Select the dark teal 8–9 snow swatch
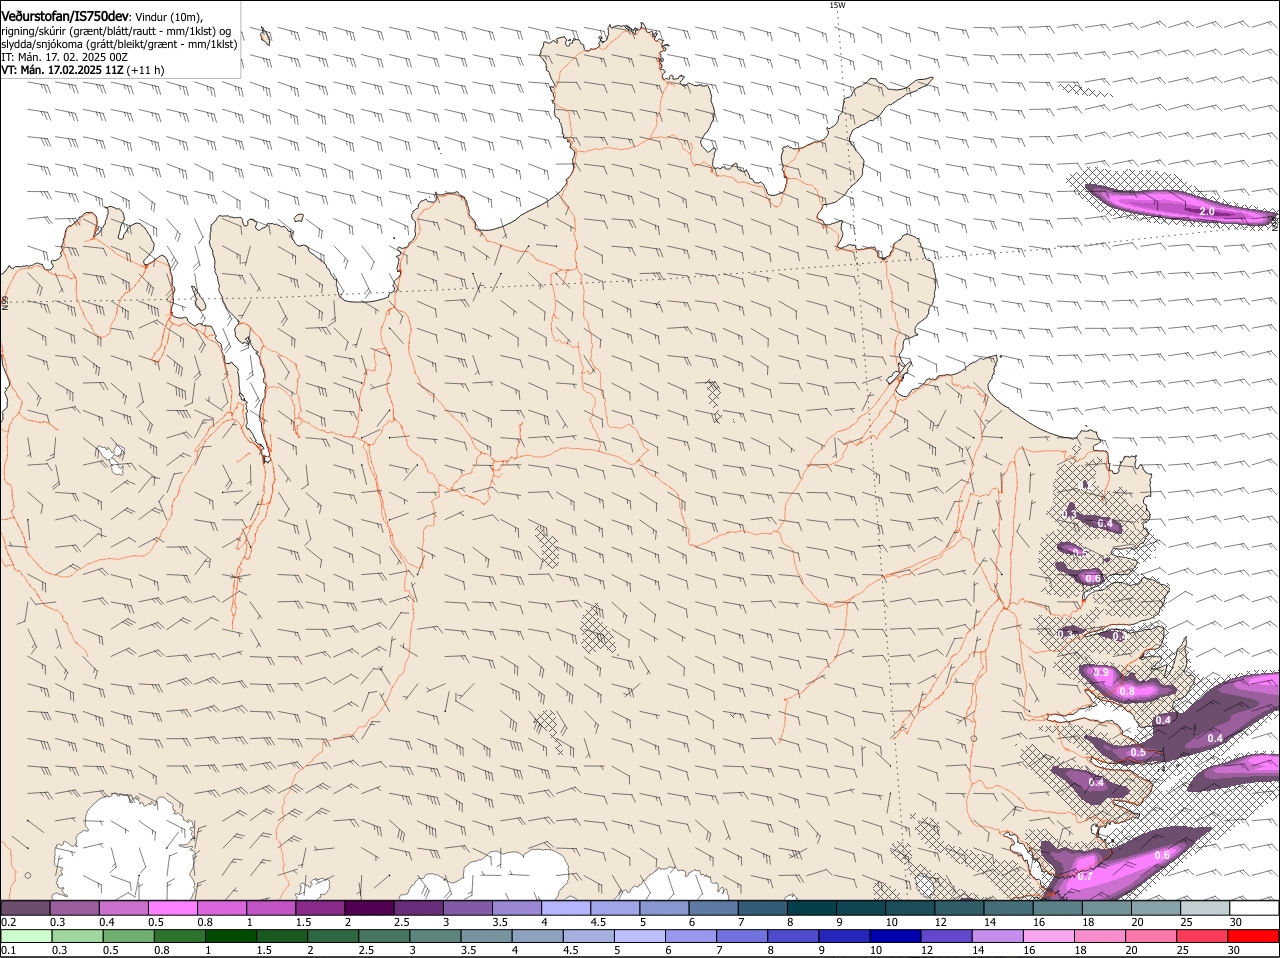 (811, 907)
